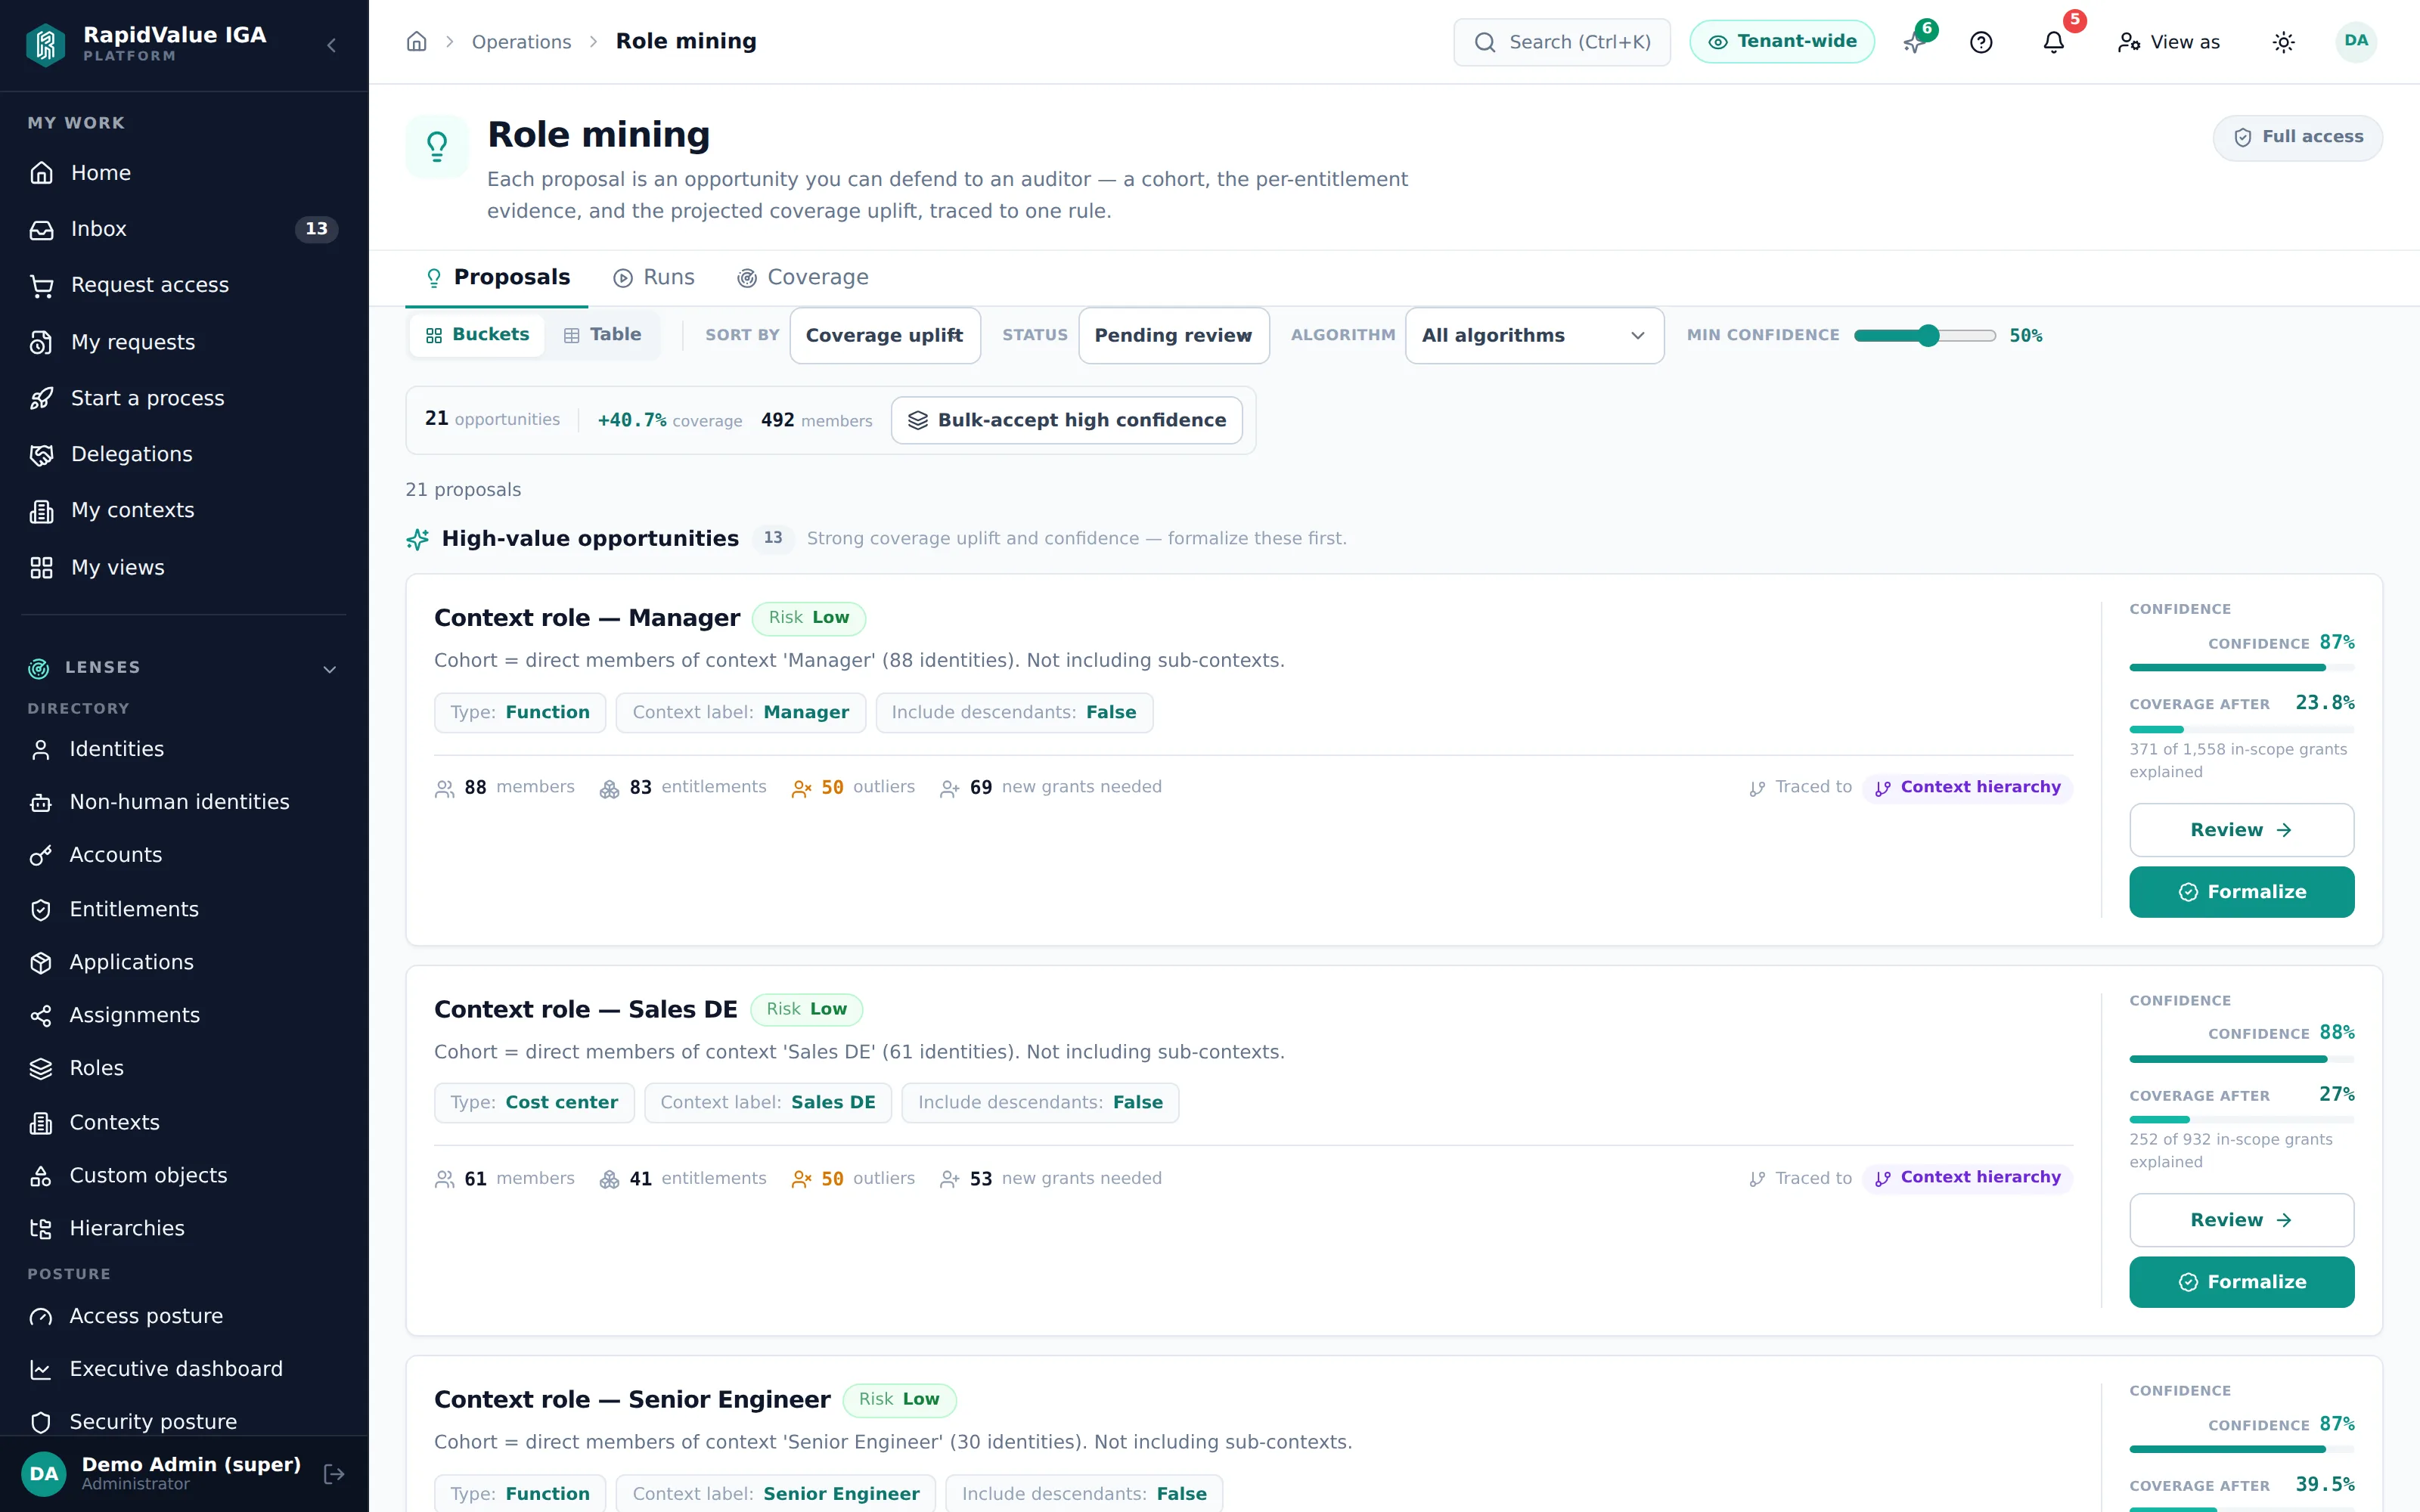
Task: Review the Manager context role proposal
Action: 2241,830
